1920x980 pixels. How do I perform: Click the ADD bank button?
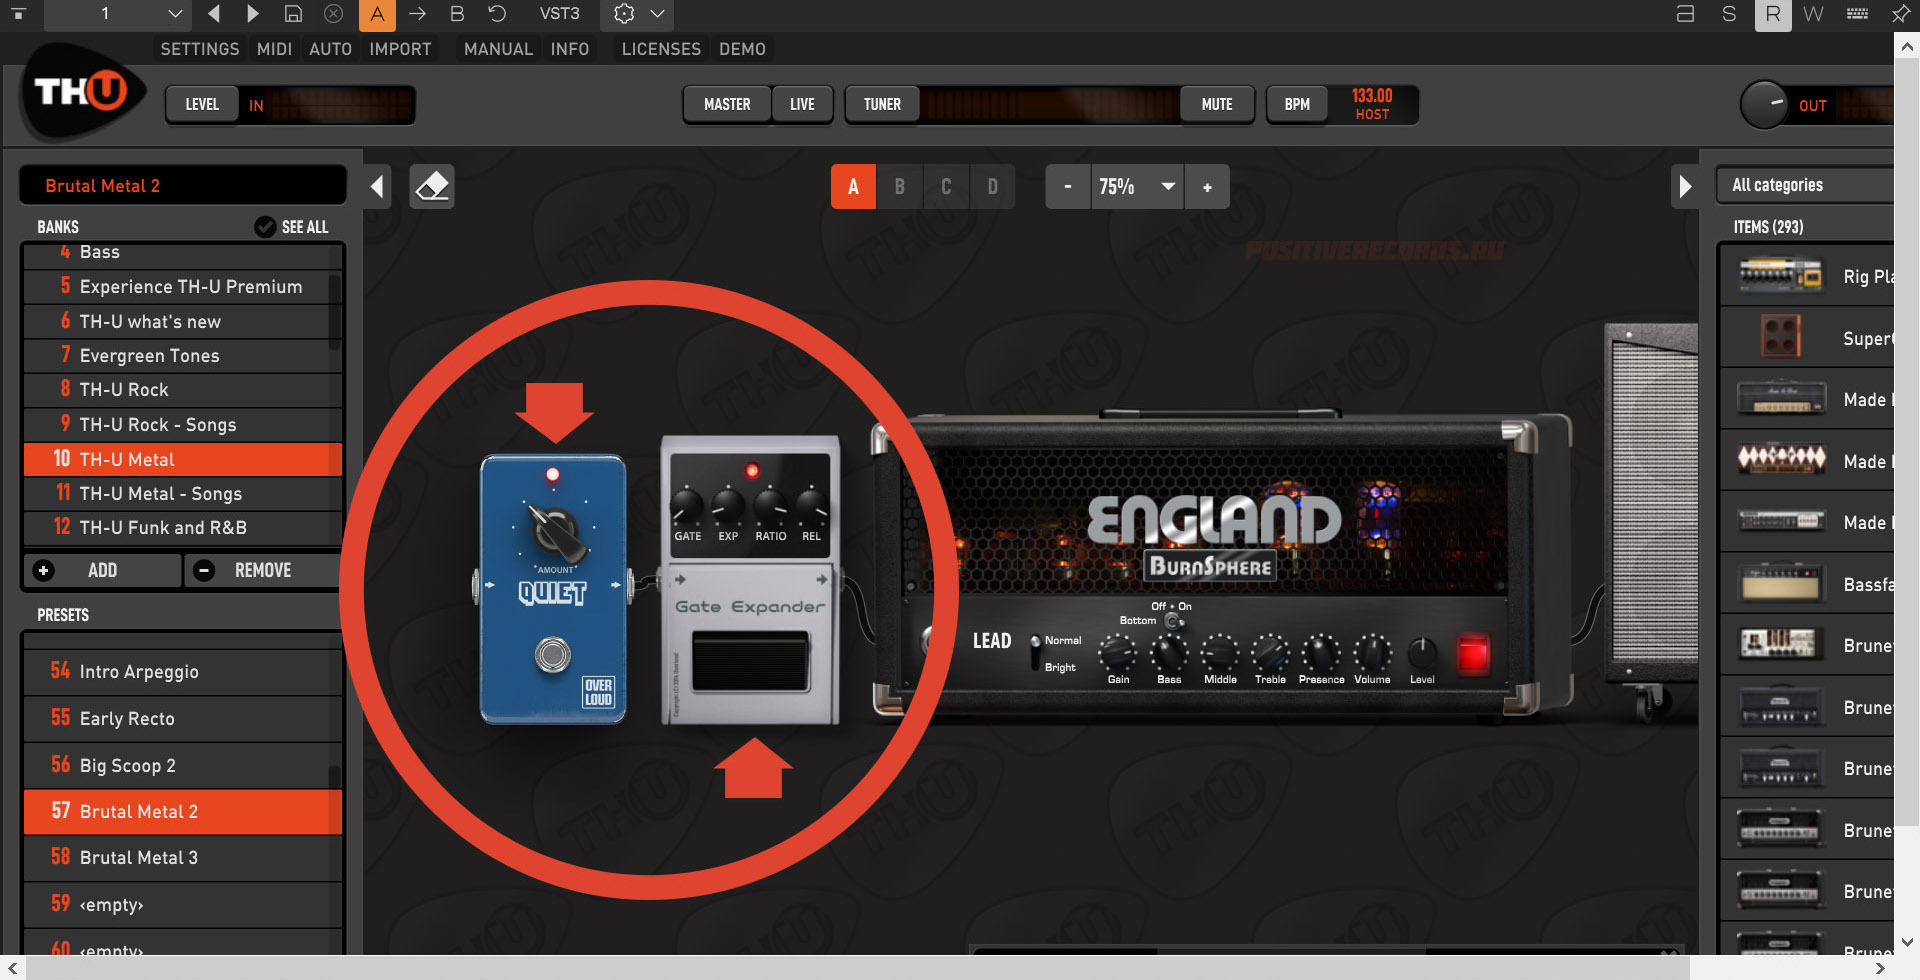point(102,571)
